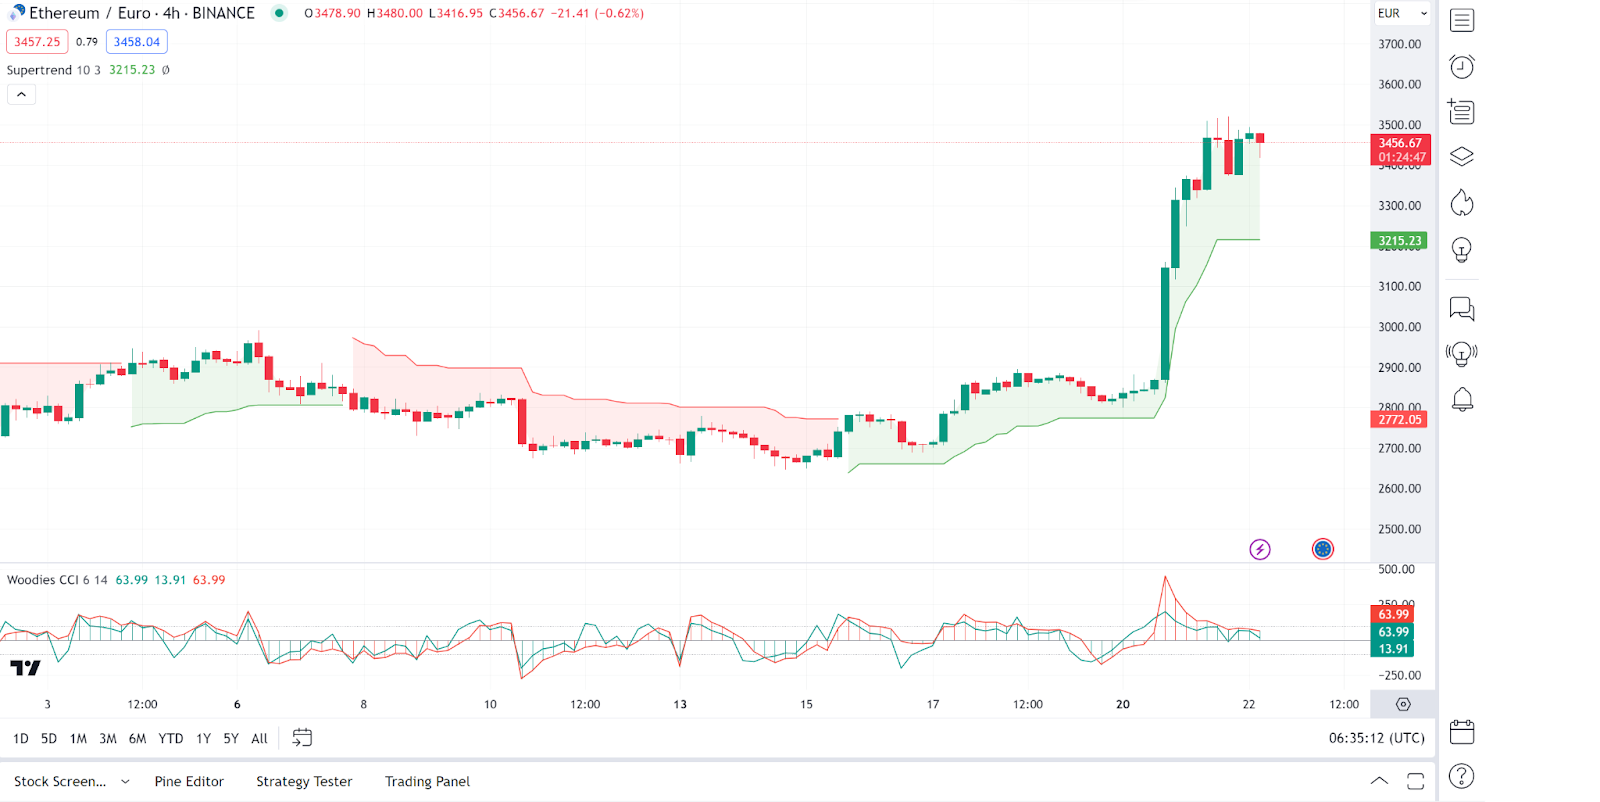
Task: Open the Object tree layers icon
Action: [x=1462, y=157]
